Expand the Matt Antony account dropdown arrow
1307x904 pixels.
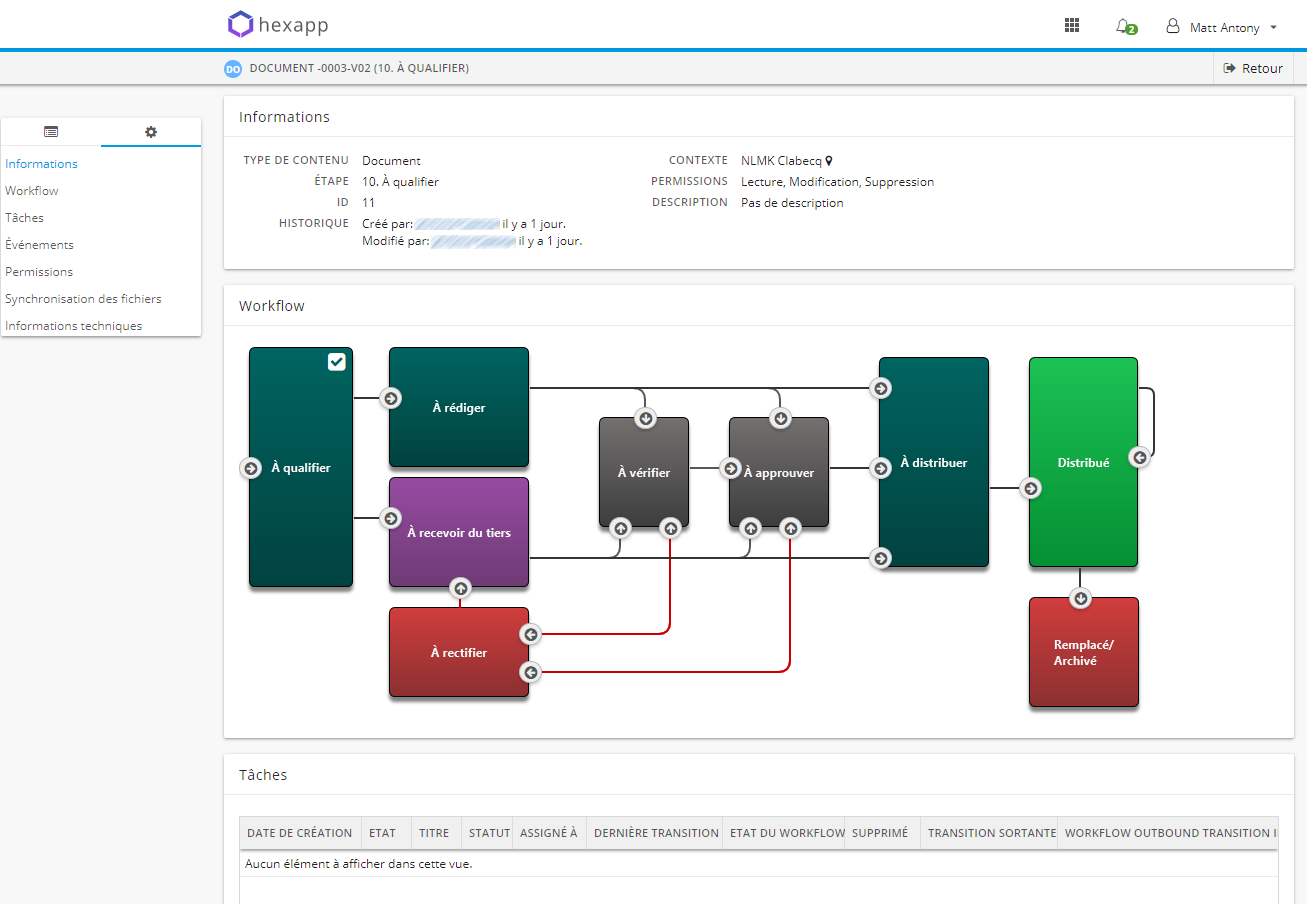click(1273, 28)
